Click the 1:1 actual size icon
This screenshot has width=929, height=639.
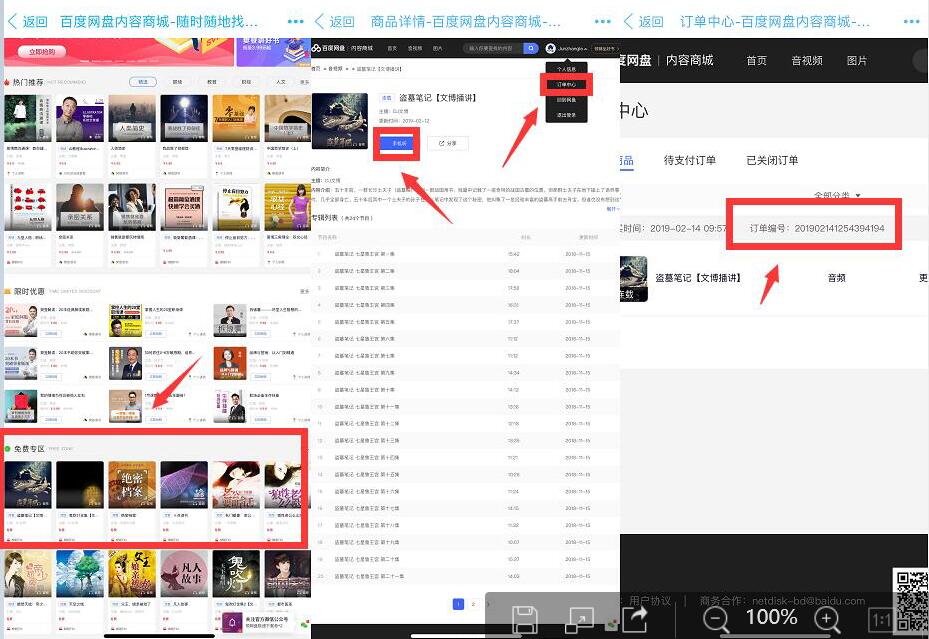tap(880, 620)
